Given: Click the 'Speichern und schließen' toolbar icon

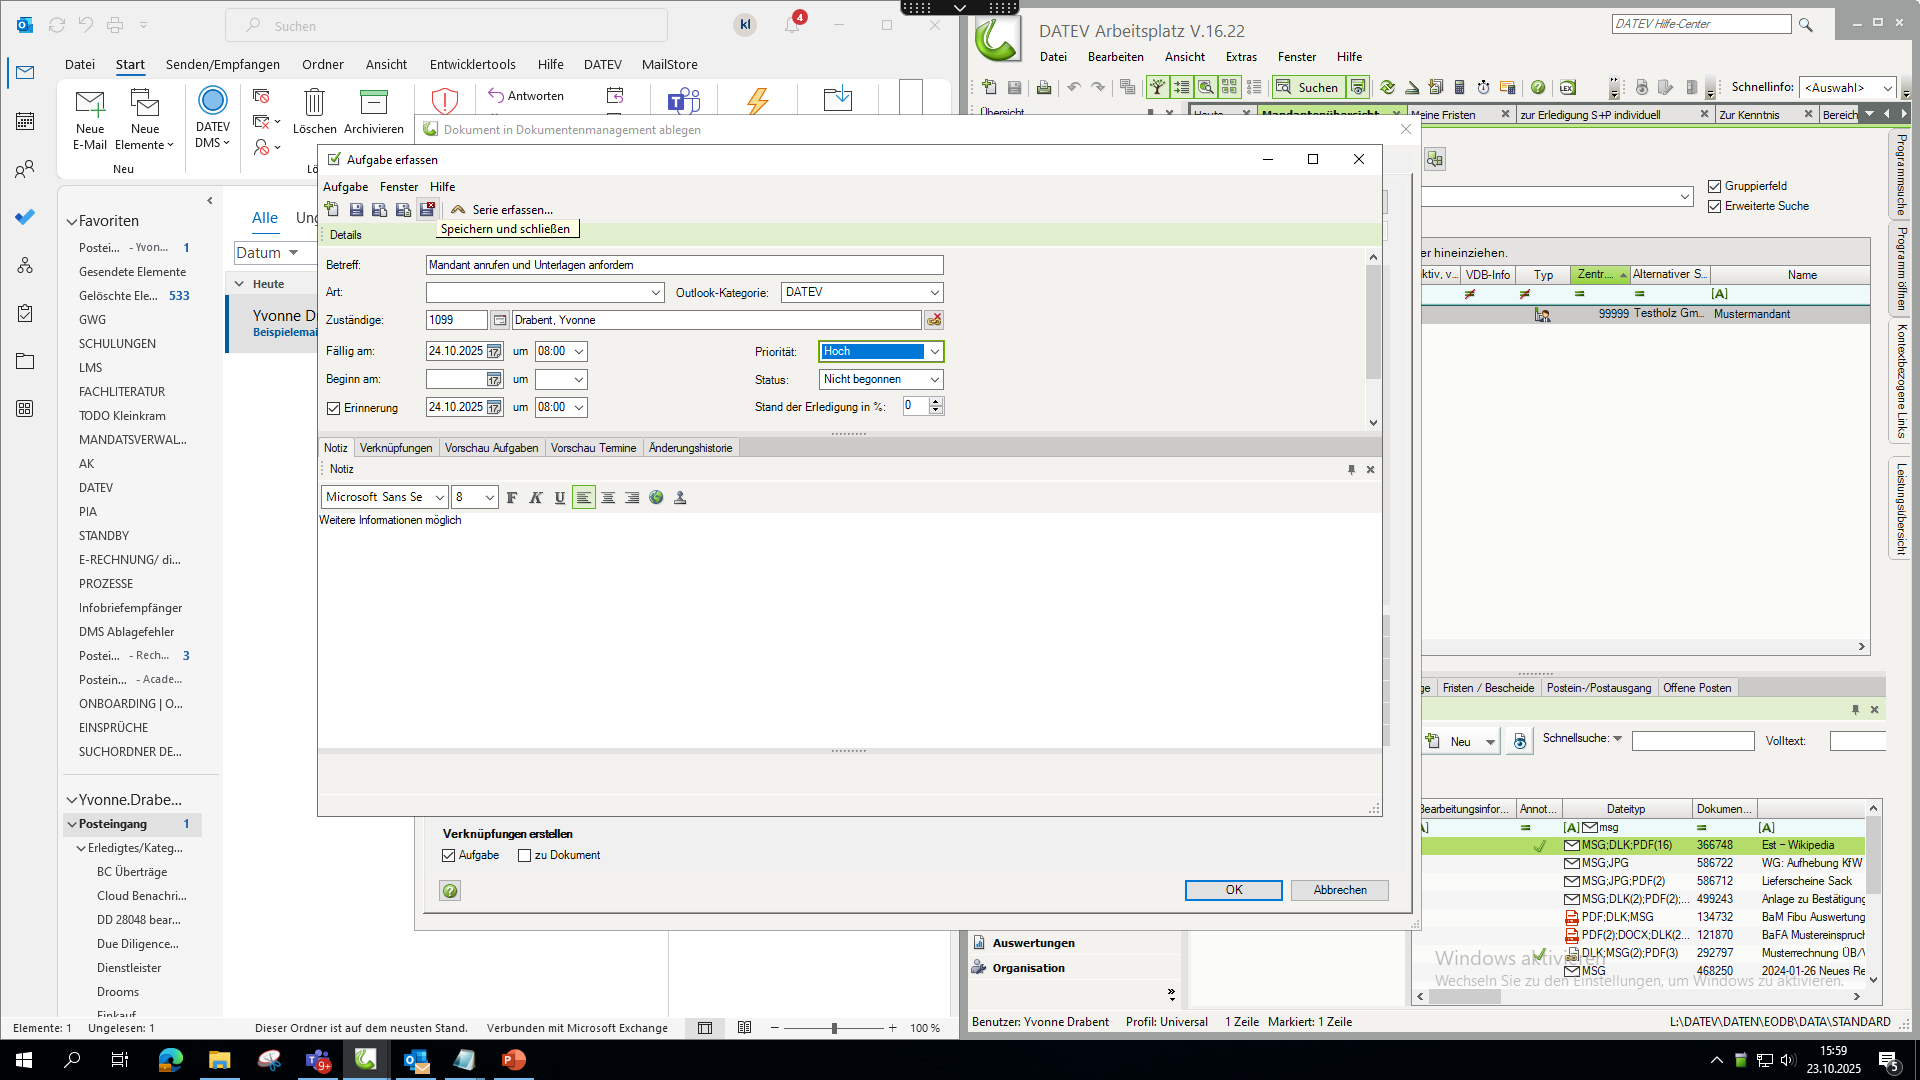Looking at the screenshot, I should [x=427, y=209].
